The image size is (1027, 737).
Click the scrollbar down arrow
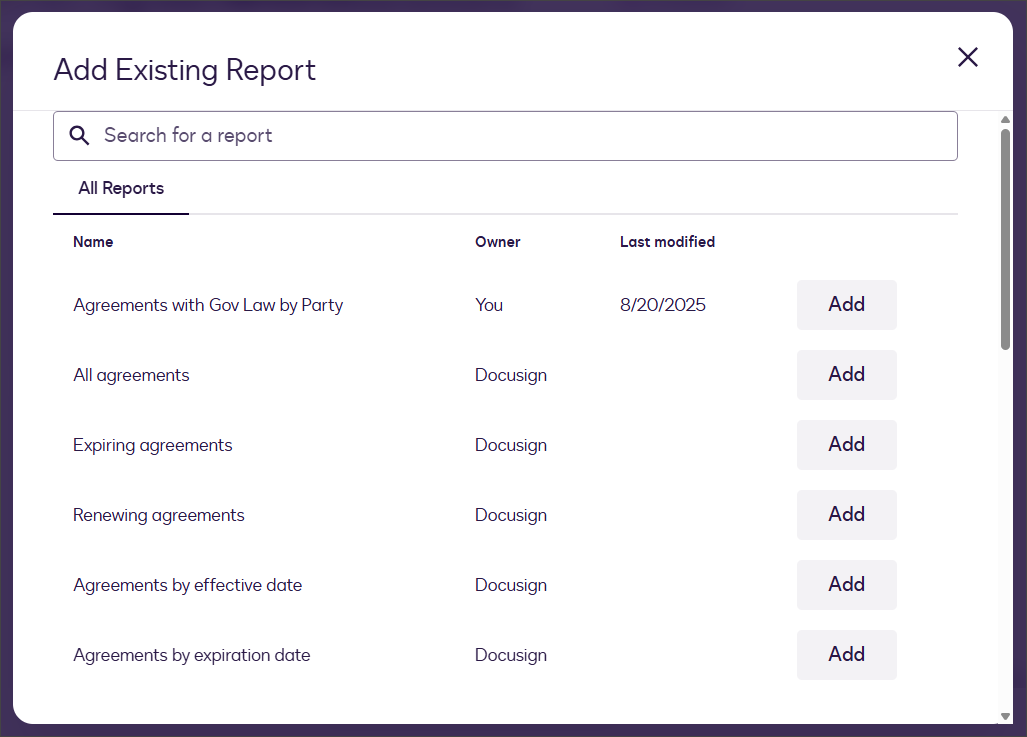coord(1005,716)
